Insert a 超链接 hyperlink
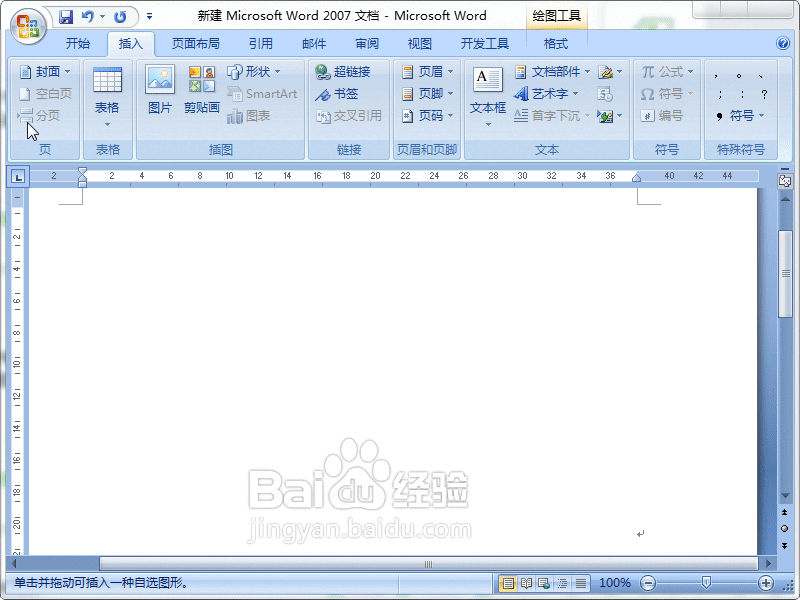 [x=343, y=72]
